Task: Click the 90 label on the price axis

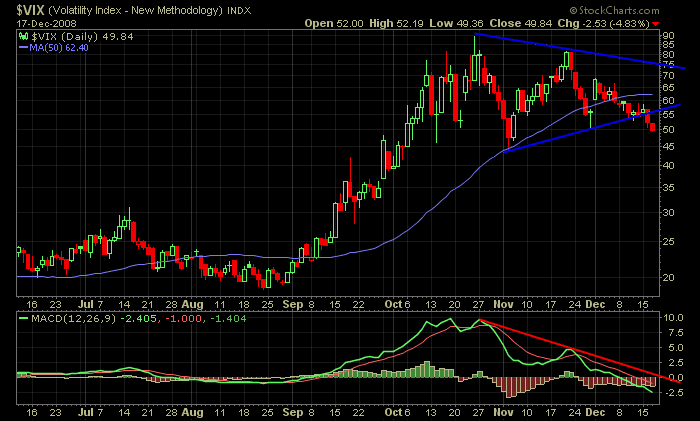Action: (668, 36)
